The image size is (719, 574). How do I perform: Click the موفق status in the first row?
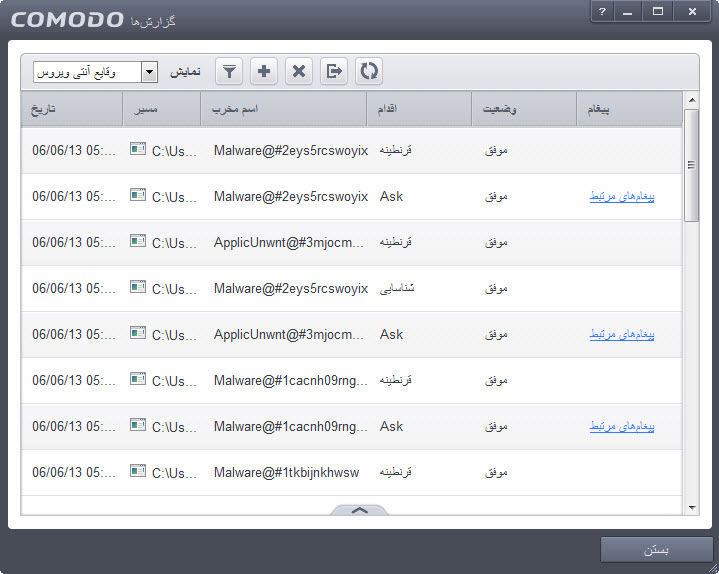pyautogui.click(x=496, y=150)
